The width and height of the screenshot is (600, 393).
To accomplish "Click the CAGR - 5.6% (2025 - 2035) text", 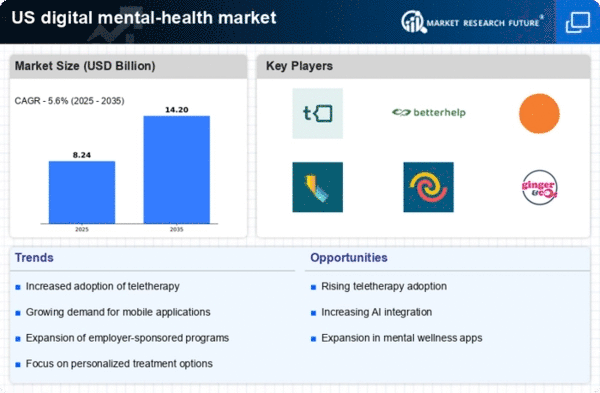I will 69,101.
